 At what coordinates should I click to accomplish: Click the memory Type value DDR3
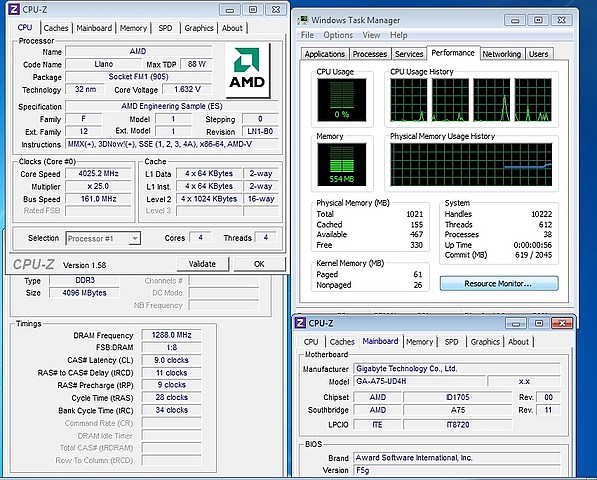[x=85, y=281]
